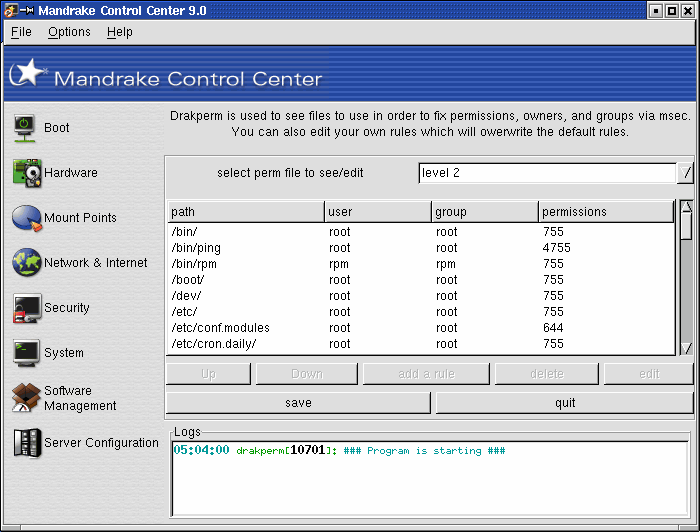
Task: Click the Software Management label
Action: click(80, 398)
